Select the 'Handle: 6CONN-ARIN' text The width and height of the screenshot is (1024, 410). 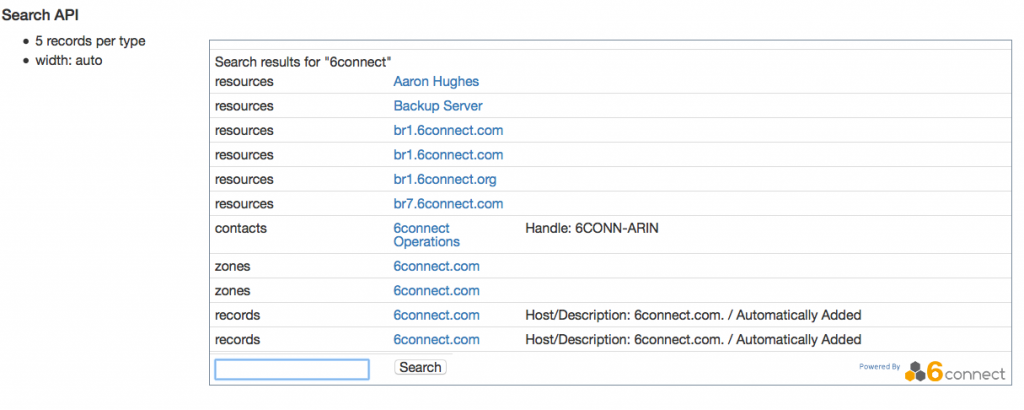pyautogui.click(x=592, y=229)
